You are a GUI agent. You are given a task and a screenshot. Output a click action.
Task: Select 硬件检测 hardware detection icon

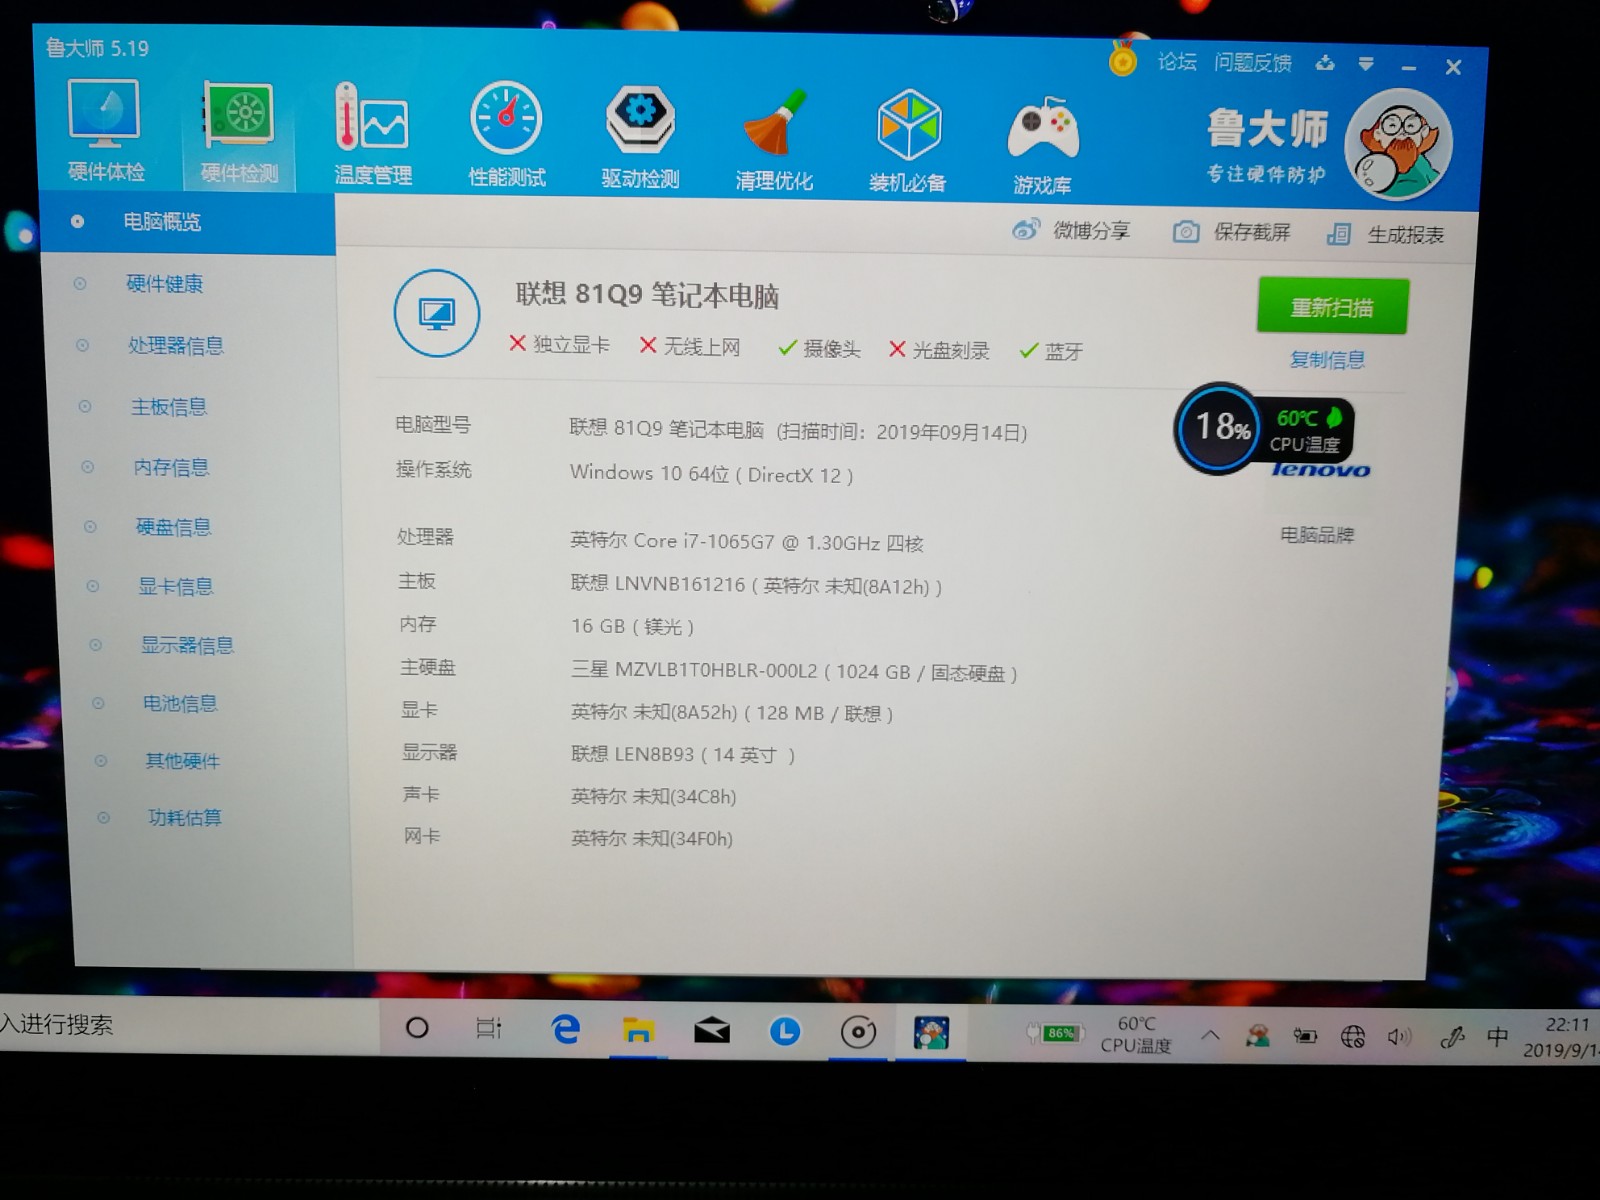click(239, 133)
